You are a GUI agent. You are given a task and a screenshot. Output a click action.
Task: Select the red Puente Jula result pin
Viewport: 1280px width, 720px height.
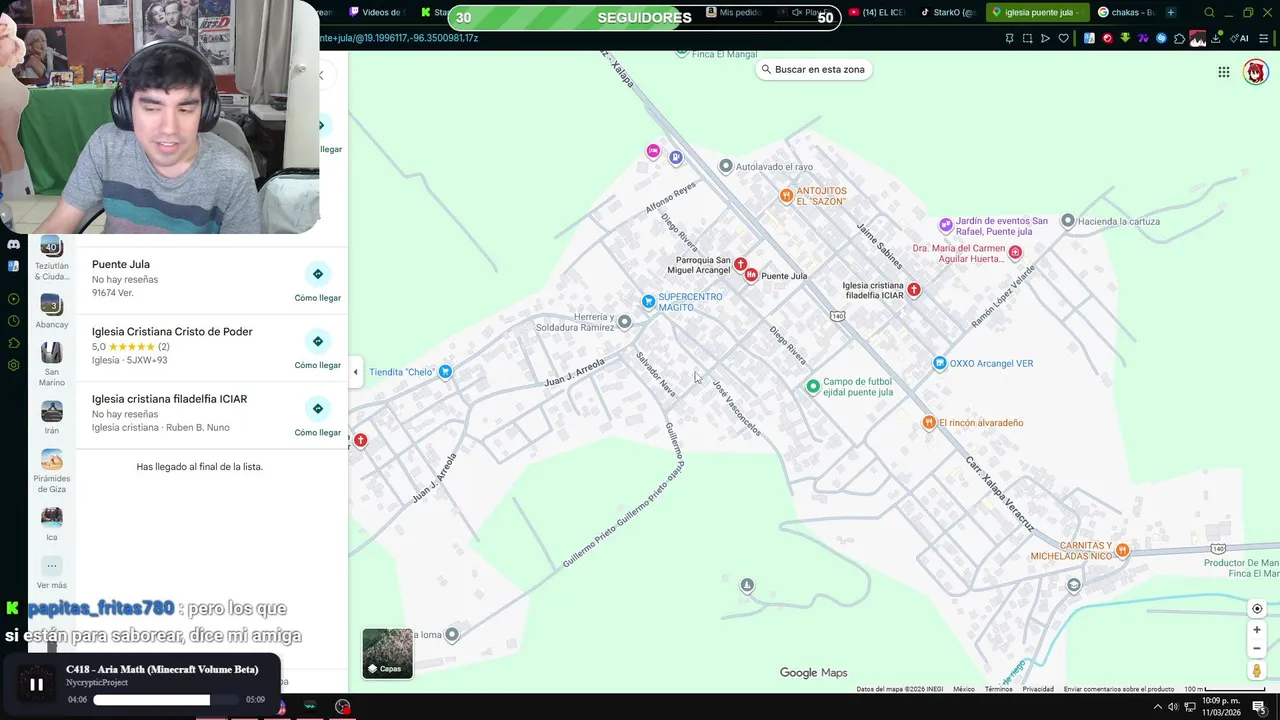750,275
